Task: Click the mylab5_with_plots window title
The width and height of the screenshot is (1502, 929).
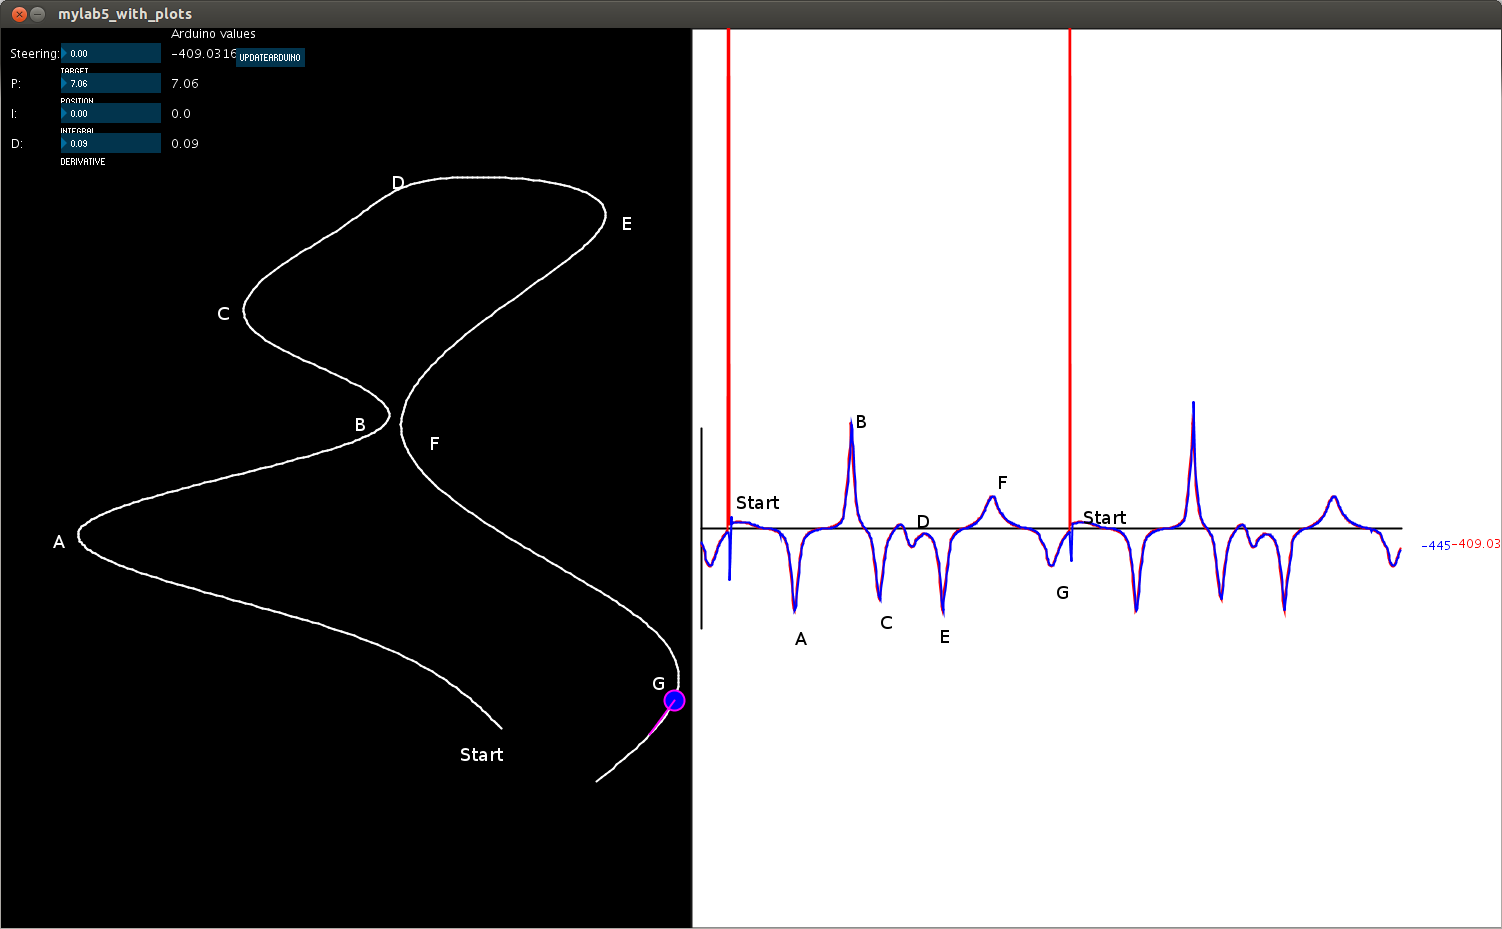Action: (125, 14)
